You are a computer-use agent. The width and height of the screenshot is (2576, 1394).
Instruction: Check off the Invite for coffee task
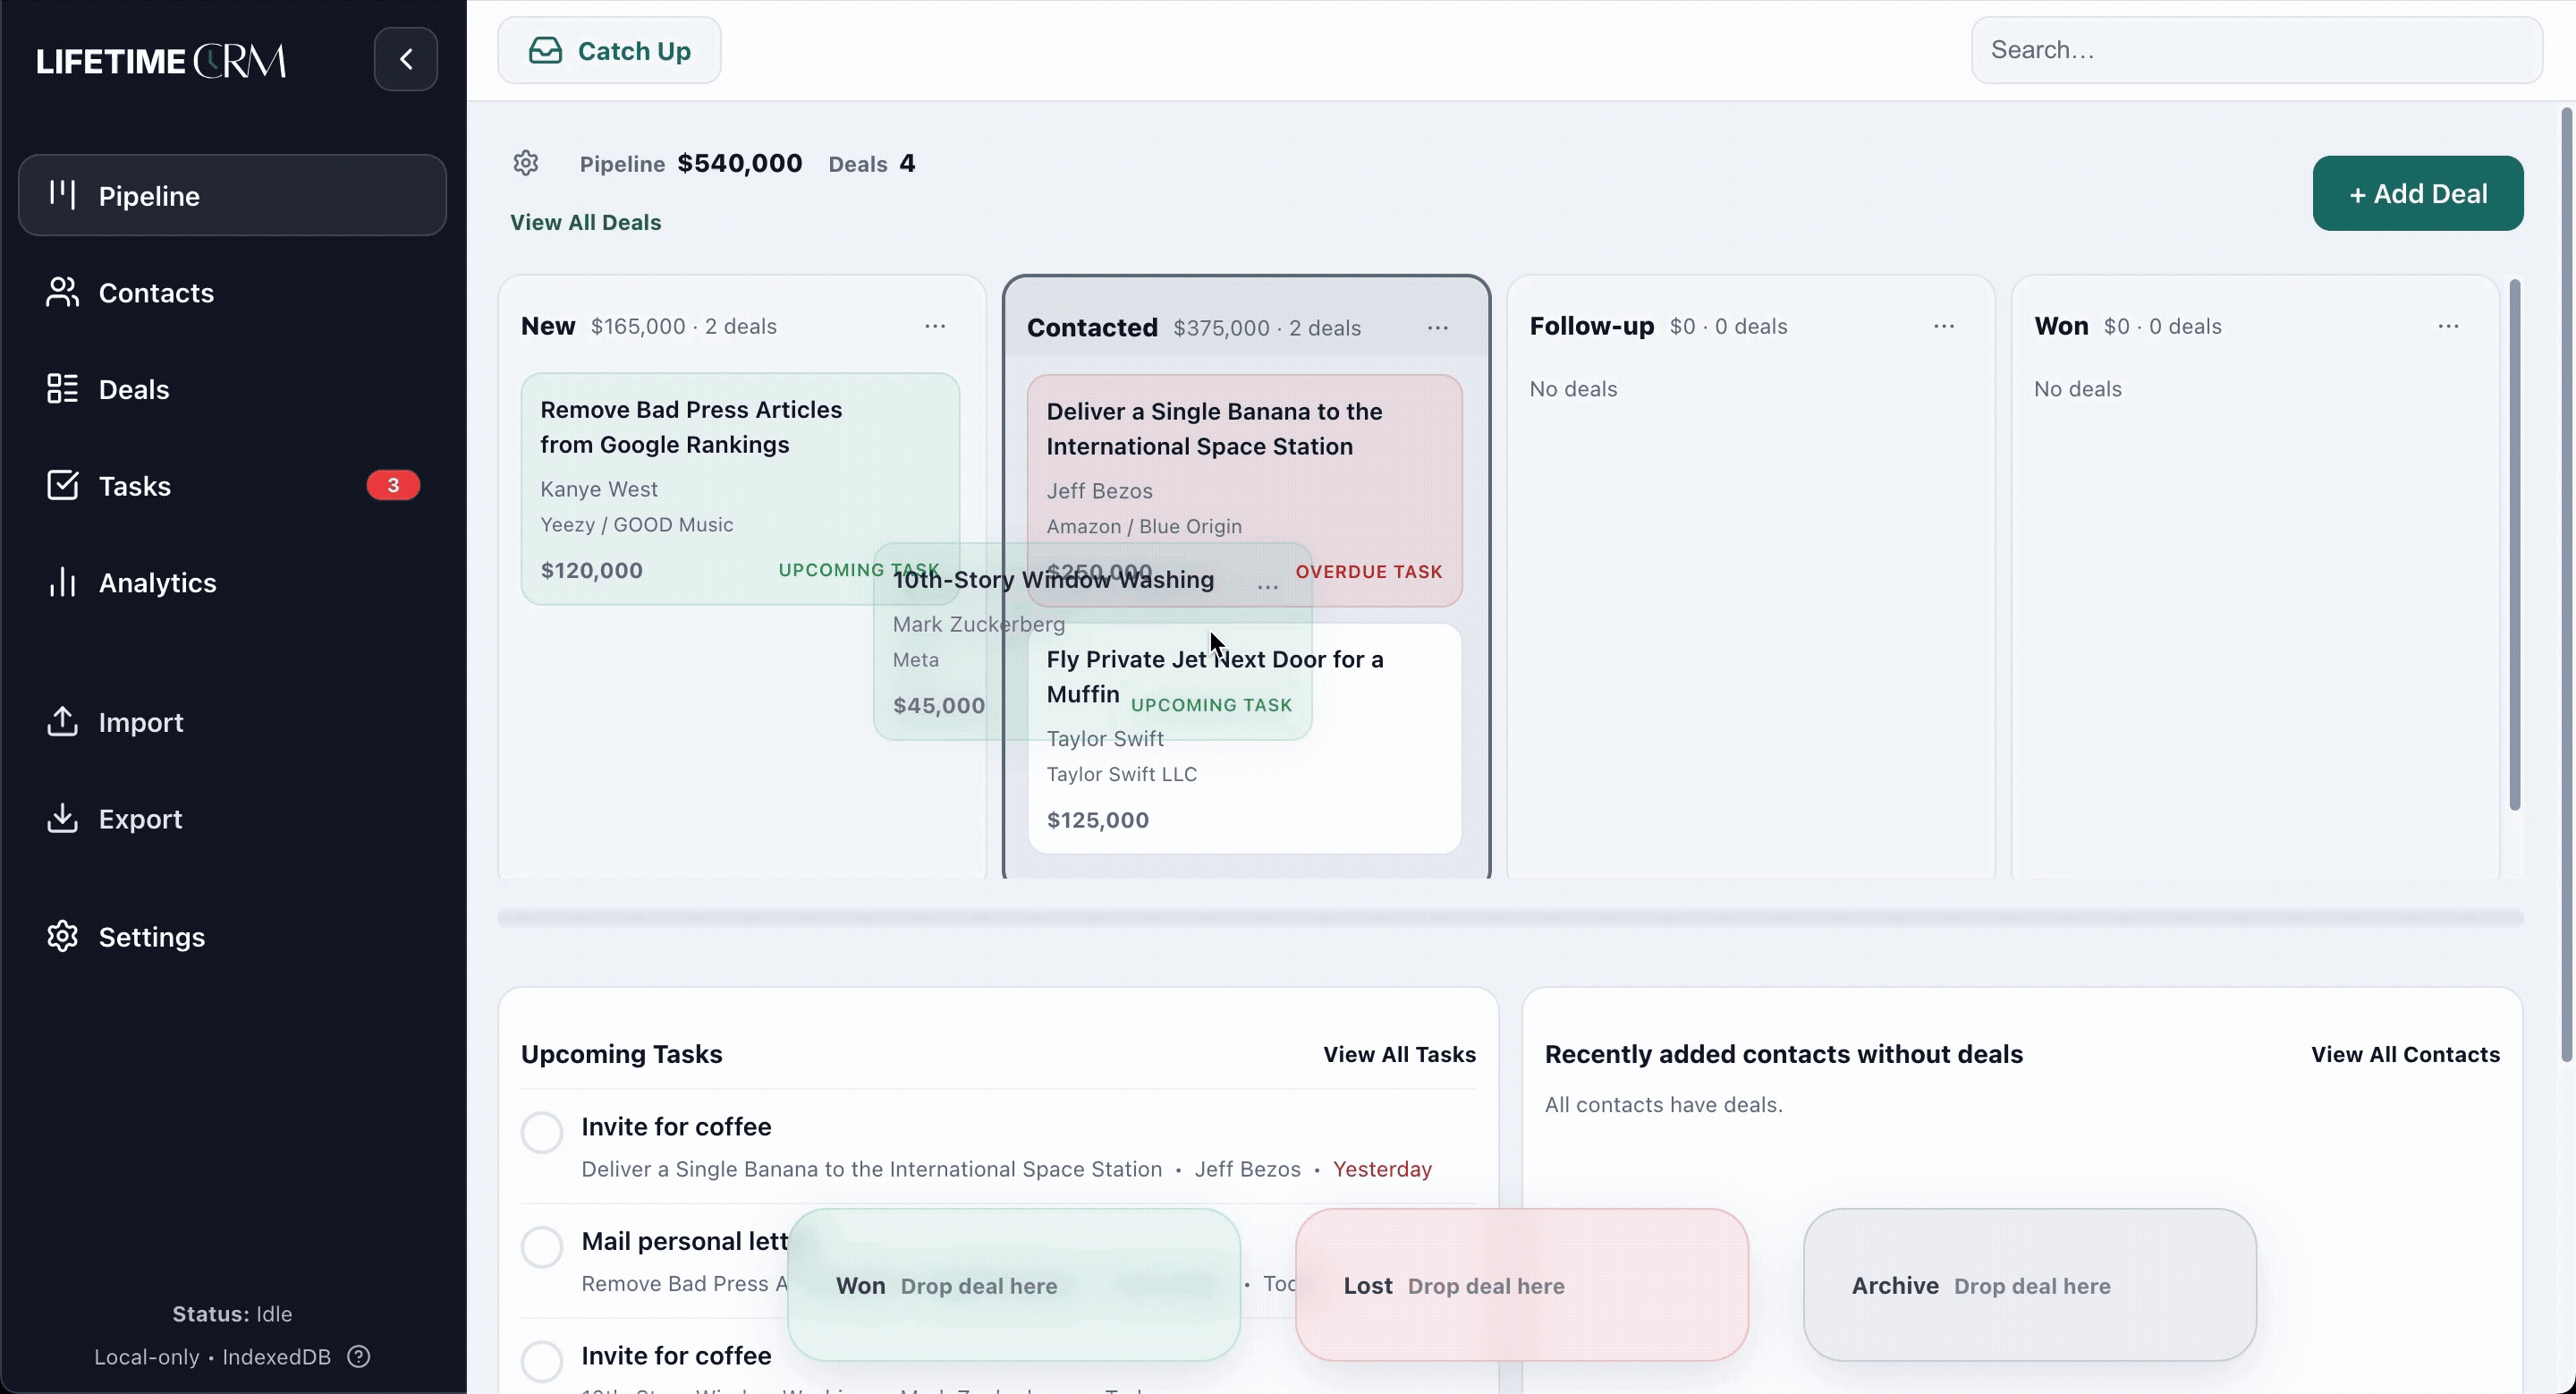(542, 1132)
